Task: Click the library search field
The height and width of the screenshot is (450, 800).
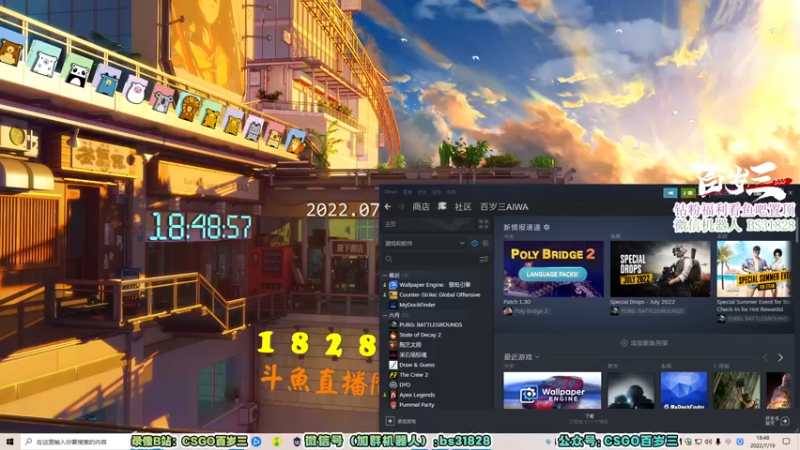Action: click(431, 259)
